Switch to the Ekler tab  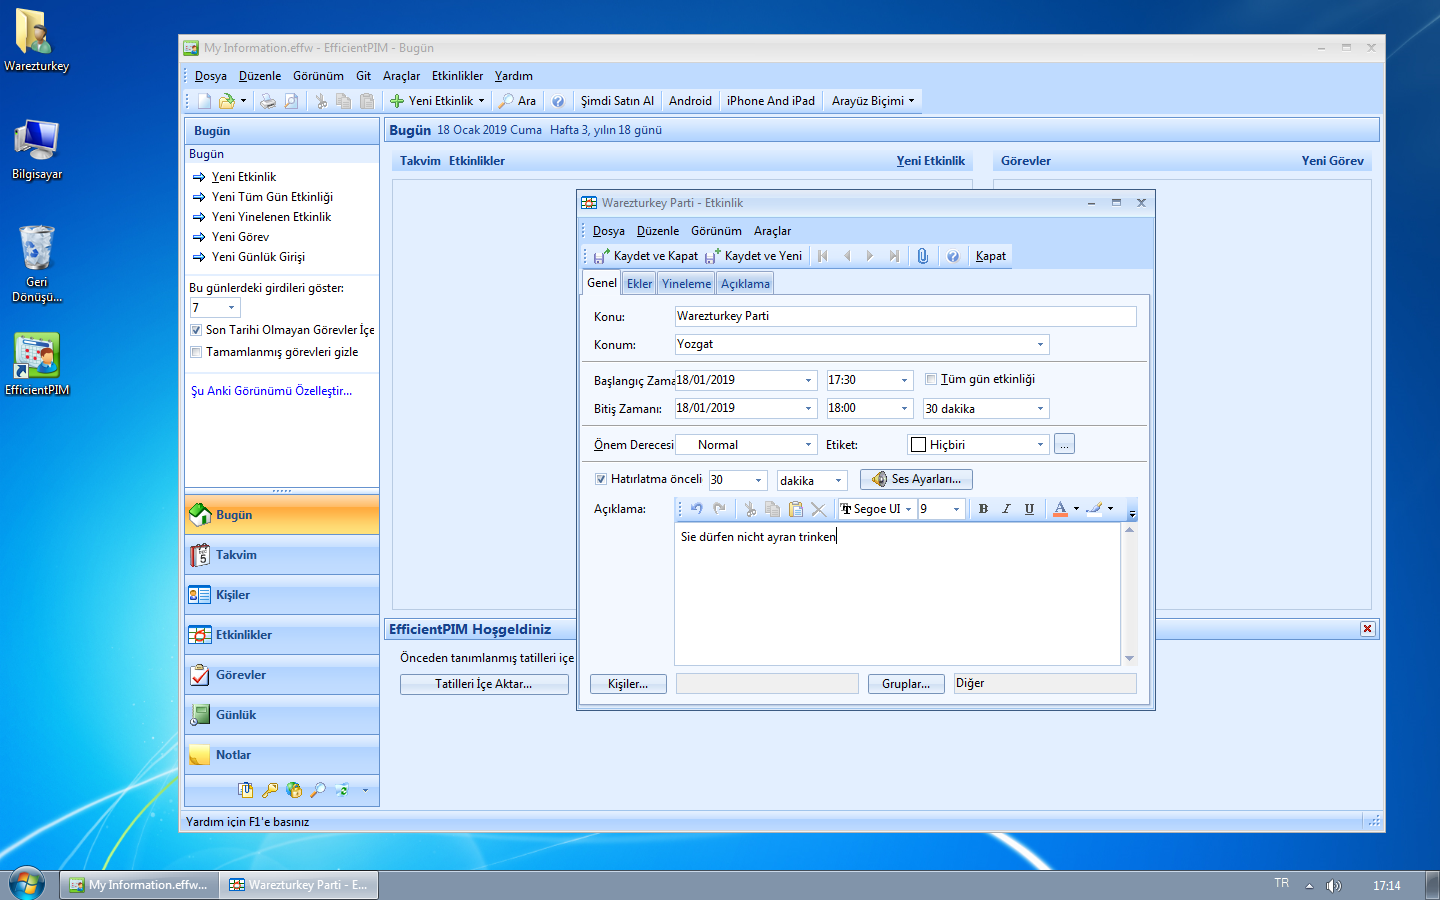(639, 284)
